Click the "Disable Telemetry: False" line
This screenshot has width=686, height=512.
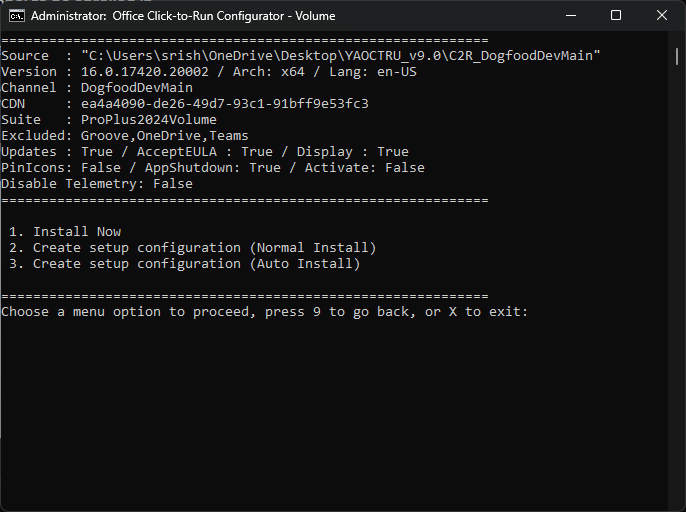pyautogui.click(x=97, y=184)
